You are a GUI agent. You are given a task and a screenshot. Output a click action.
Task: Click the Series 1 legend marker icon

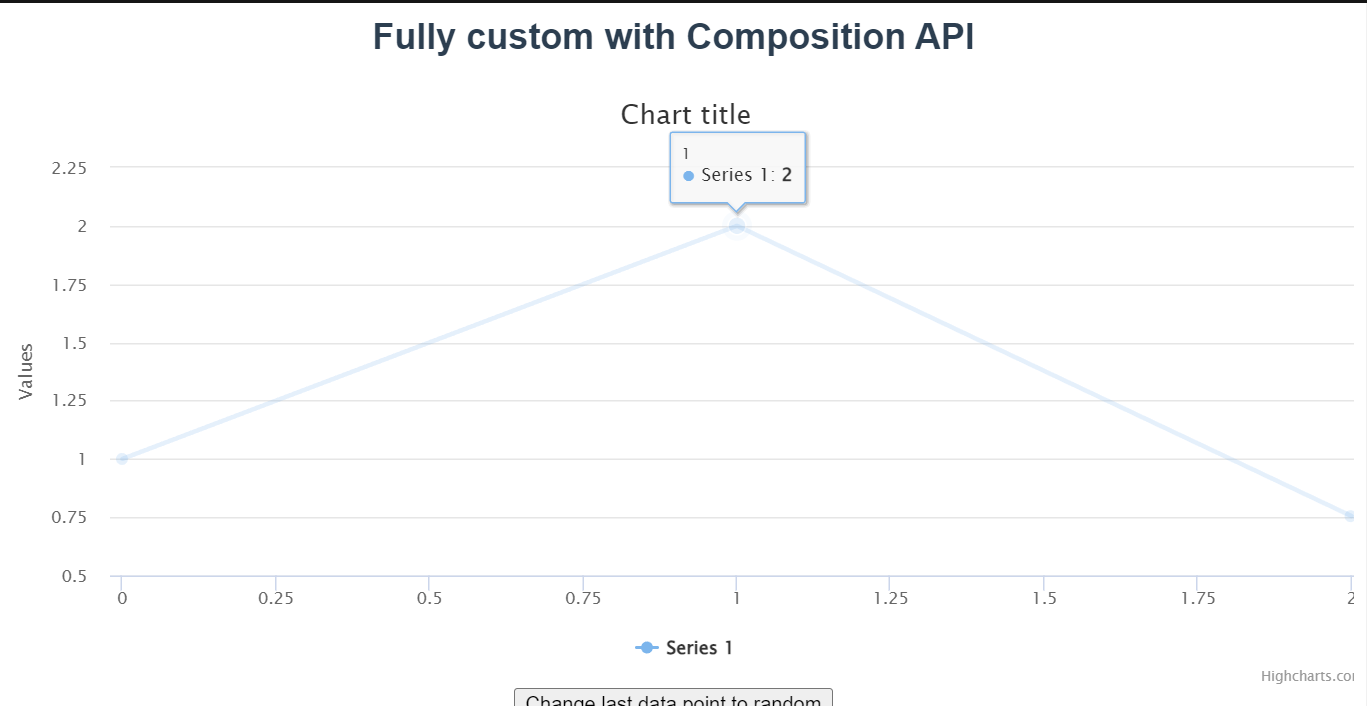[x=647, y=647]
